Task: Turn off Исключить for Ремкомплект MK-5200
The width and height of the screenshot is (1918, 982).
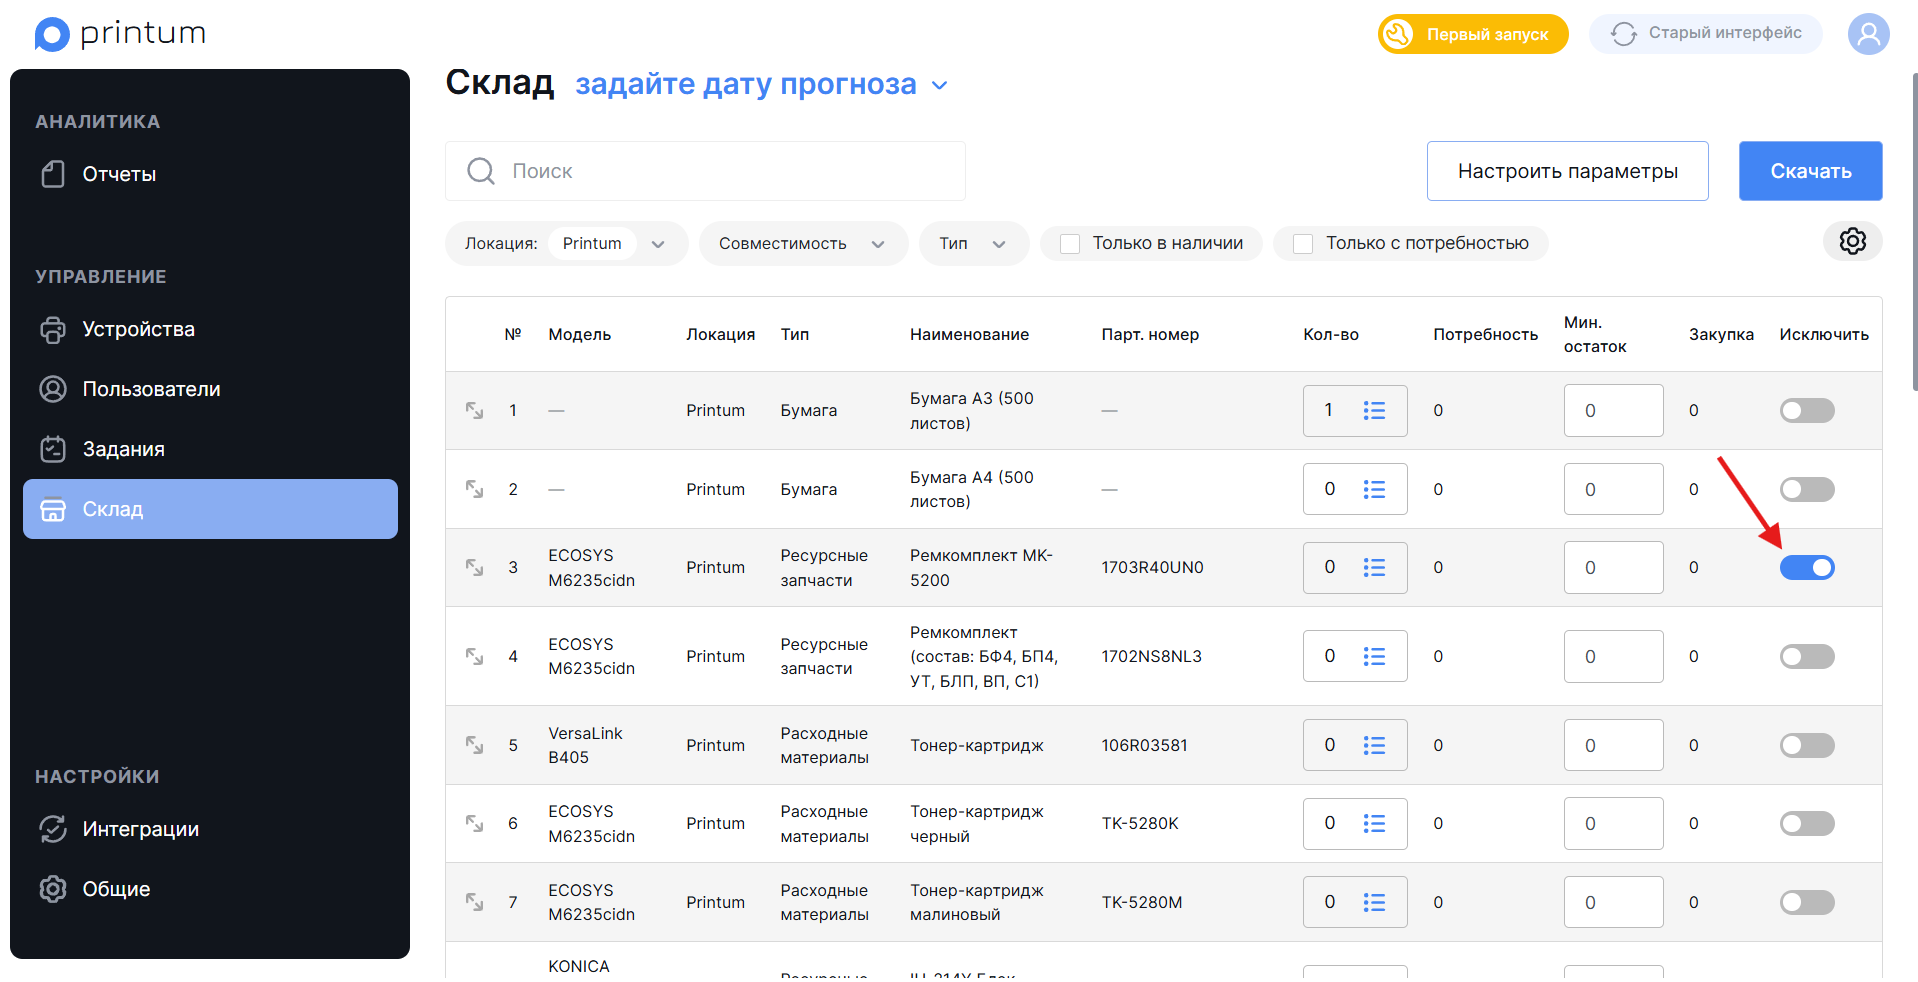Action: coord(1807,567)
